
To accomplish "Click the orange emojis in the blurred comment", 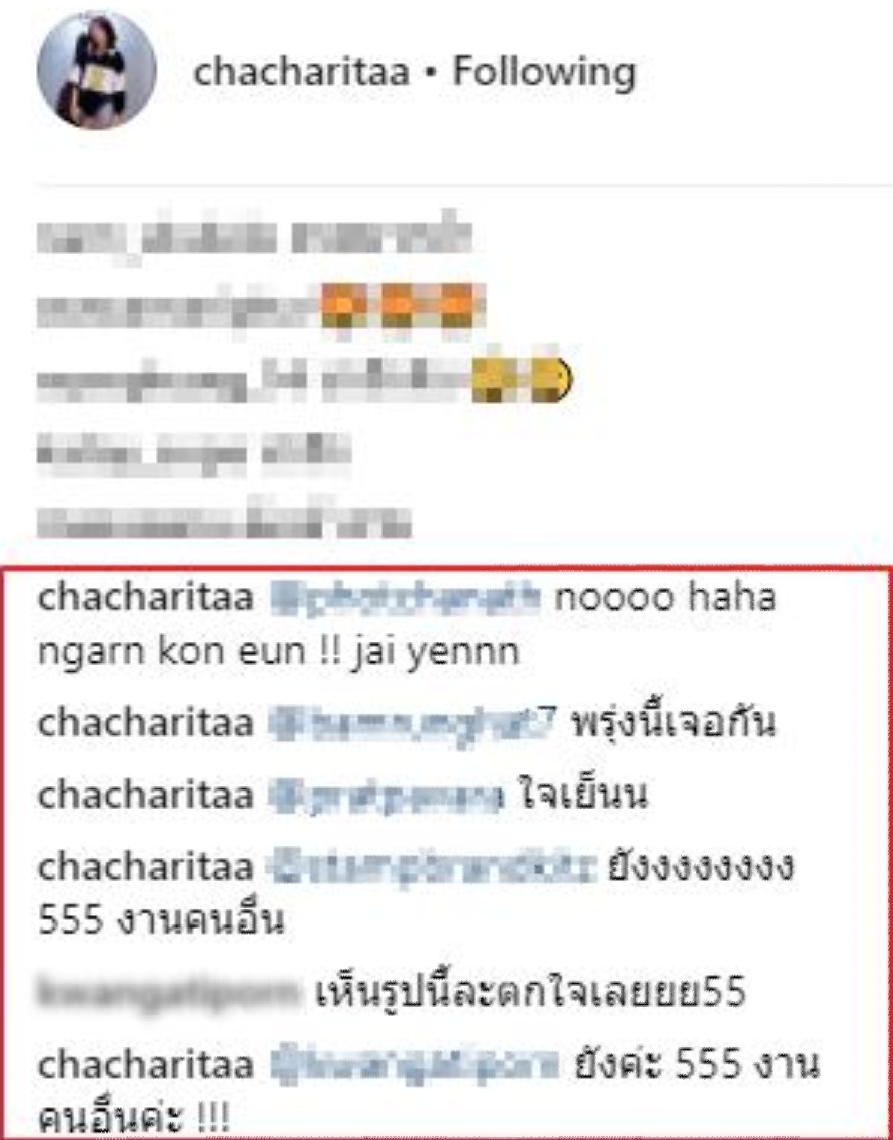I will (404, 307).
